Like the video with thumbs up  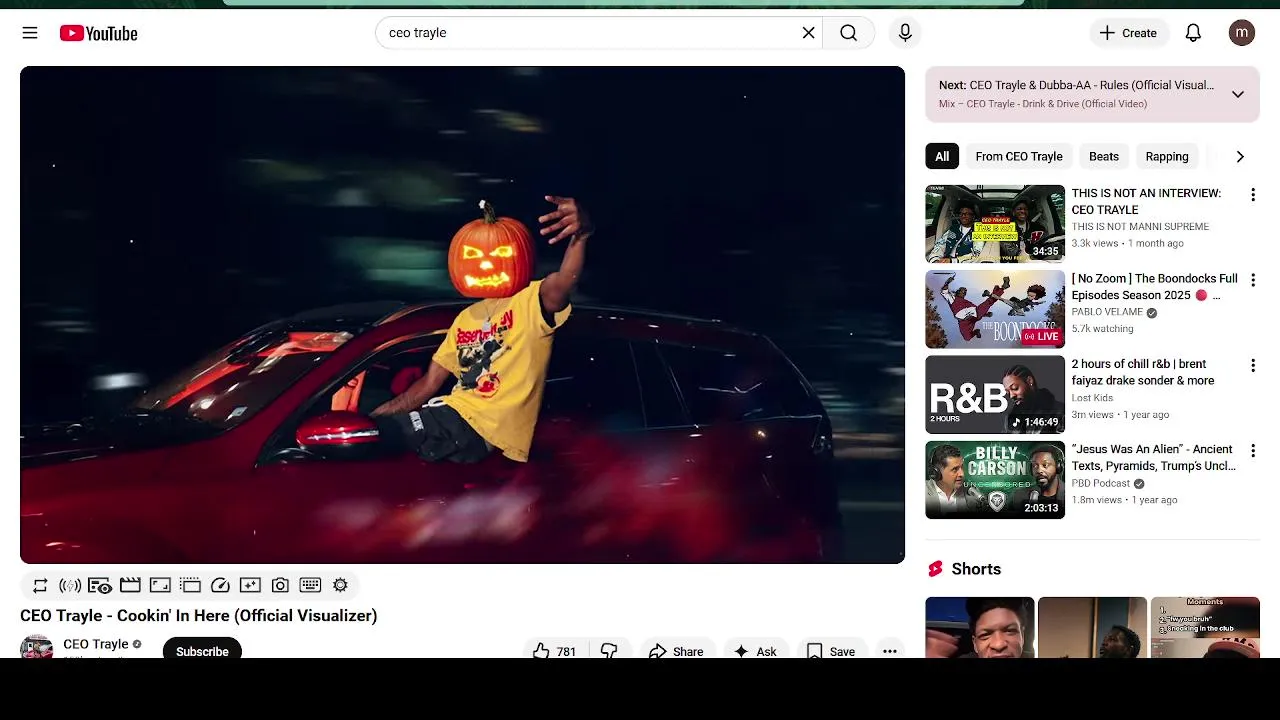point(554,649)
